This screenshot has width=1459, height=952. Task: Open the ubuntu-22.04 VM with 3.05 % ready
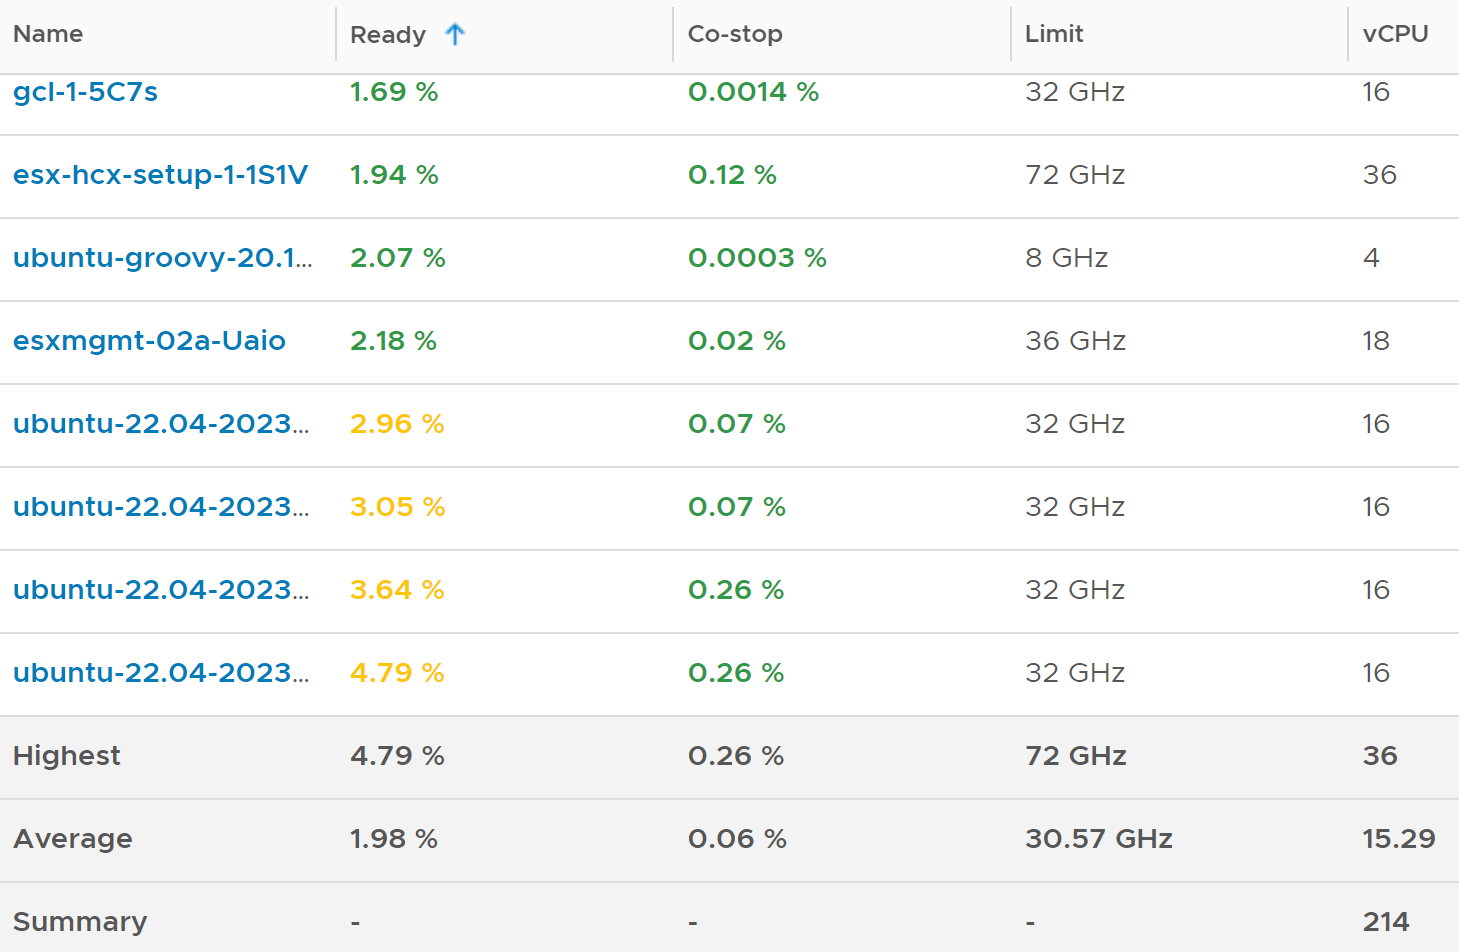pos(161,507)
